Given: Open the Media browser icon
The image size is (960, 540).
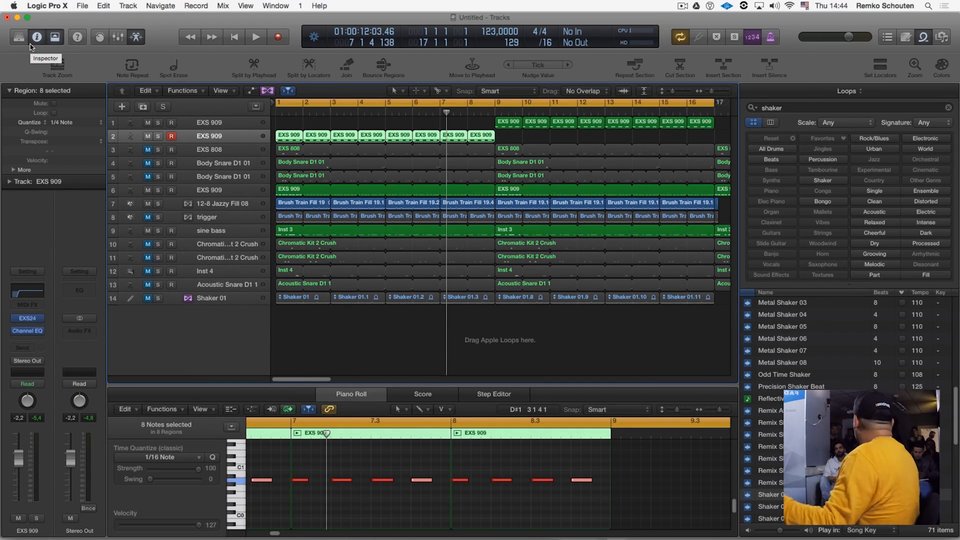Looking at the screenshot, I should coord(942,37).
